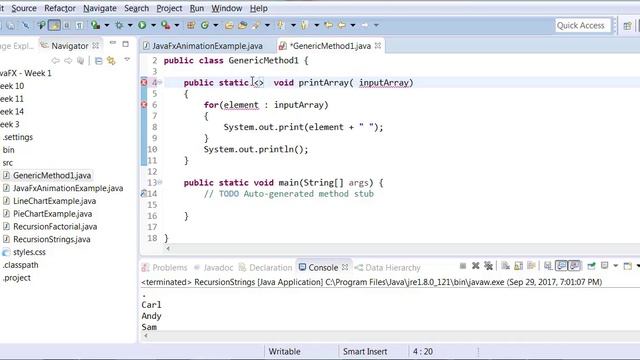
Task: Minimize the Navigator view panel
Action: click(x=113, y=44)
